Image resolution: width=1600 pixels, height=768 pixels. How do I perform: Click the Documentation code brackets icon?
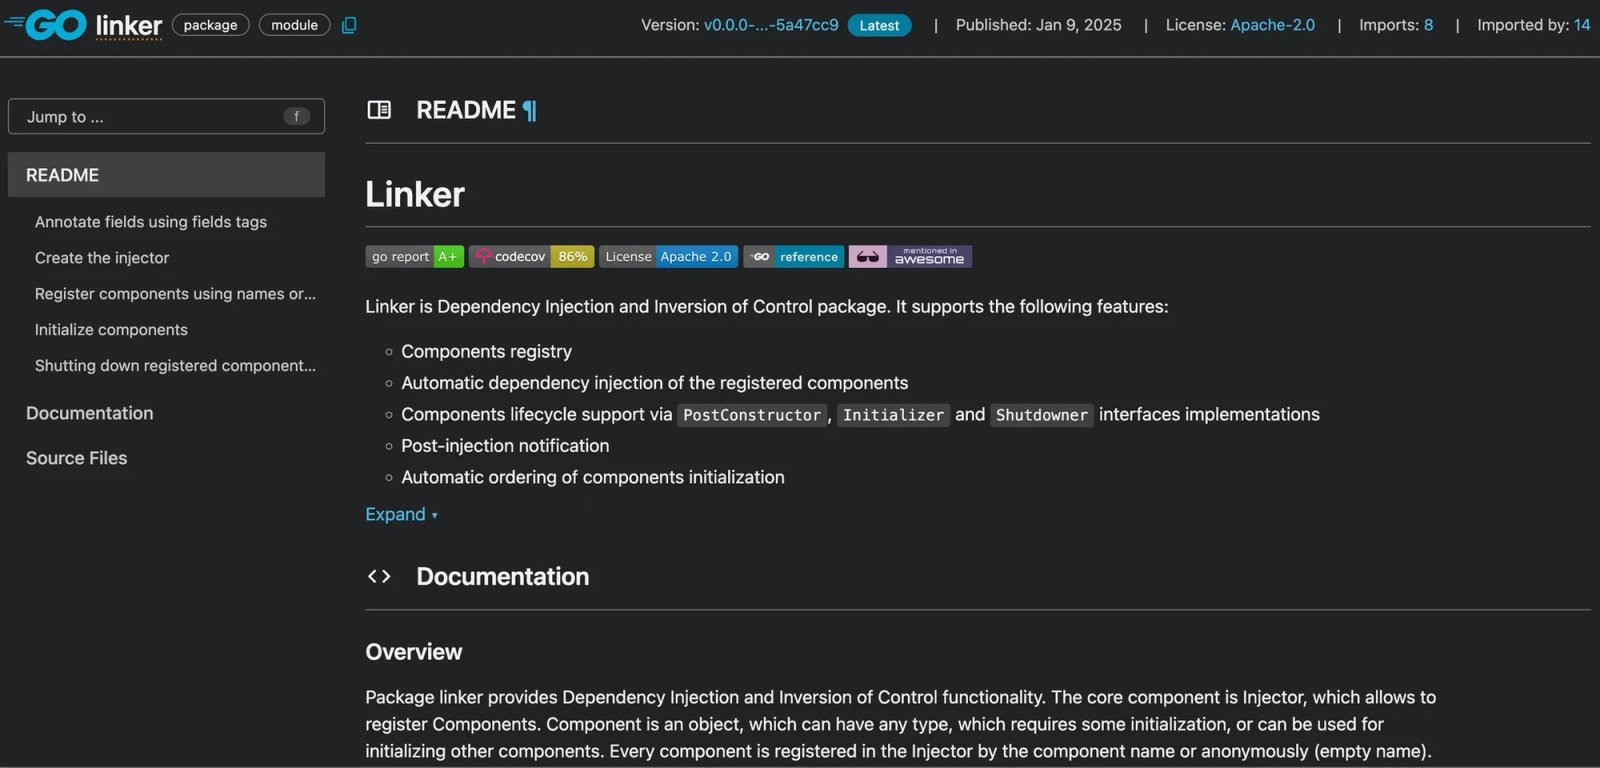(379, 576)
